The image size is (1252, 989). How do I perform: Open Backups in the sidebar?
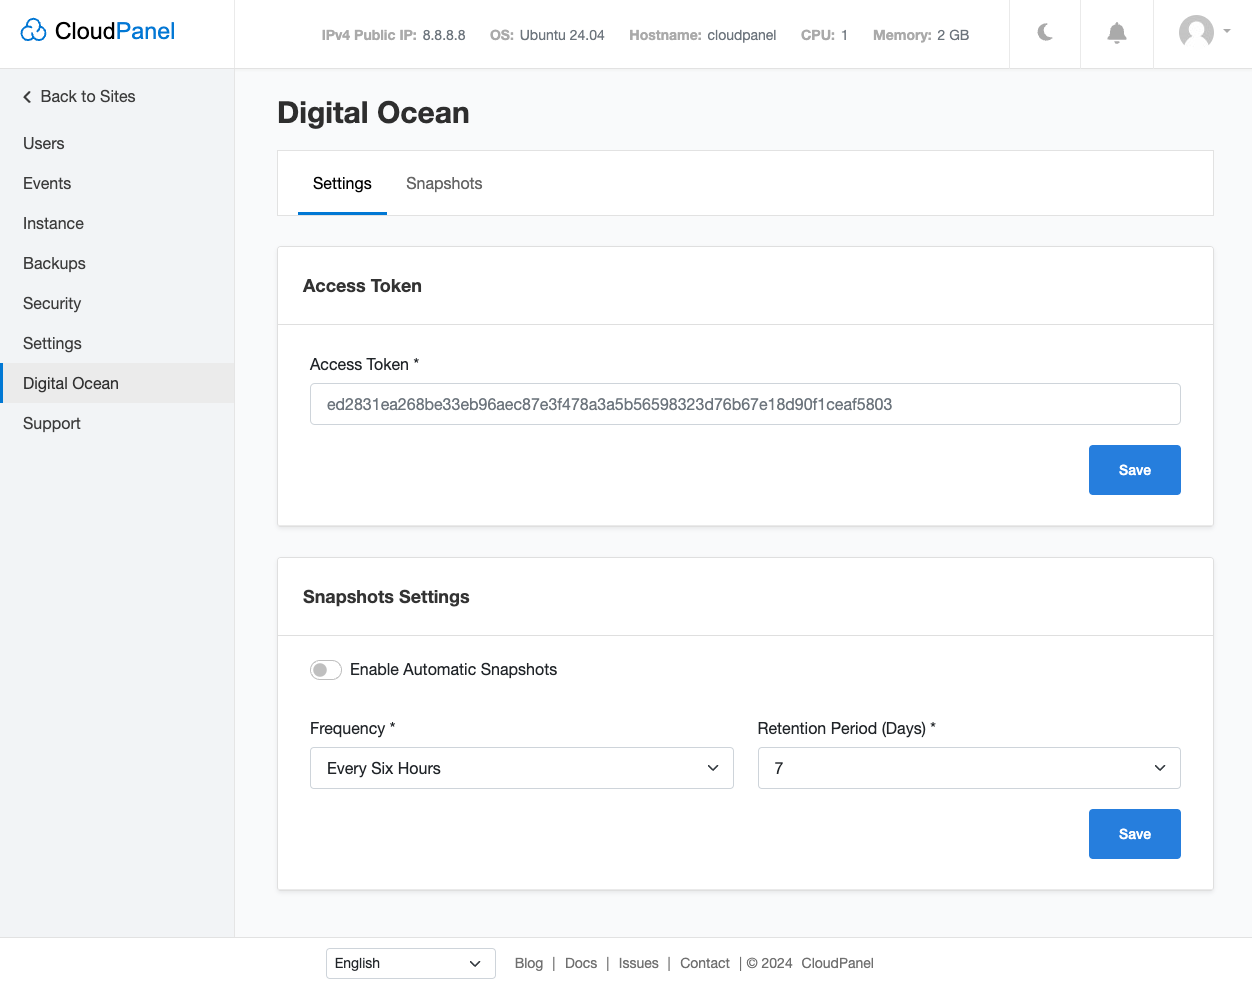(54, 264)
